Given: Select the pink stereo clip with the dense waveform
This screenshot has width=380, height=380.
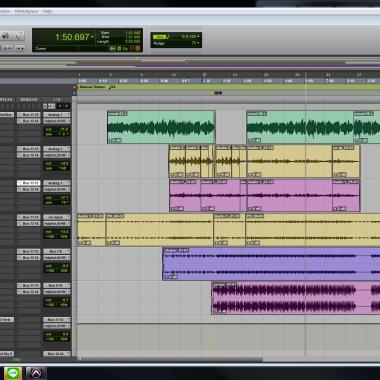Looking at the screenshot, I should 296,298.
